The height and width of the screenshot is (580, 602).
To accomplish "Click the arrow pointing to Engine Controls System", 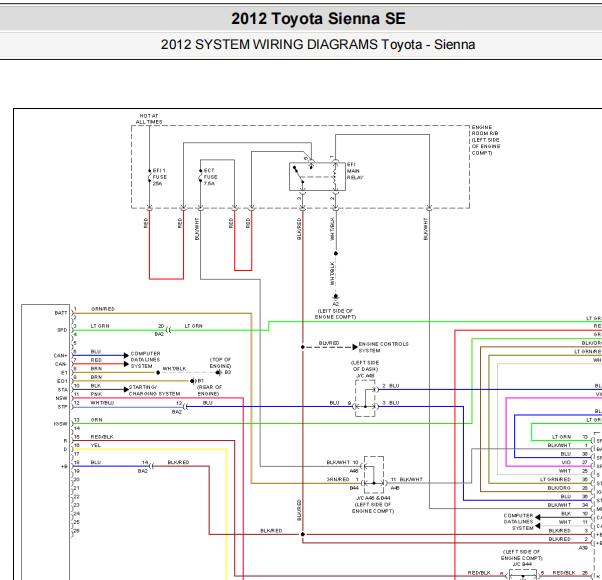I will point(355,347).
